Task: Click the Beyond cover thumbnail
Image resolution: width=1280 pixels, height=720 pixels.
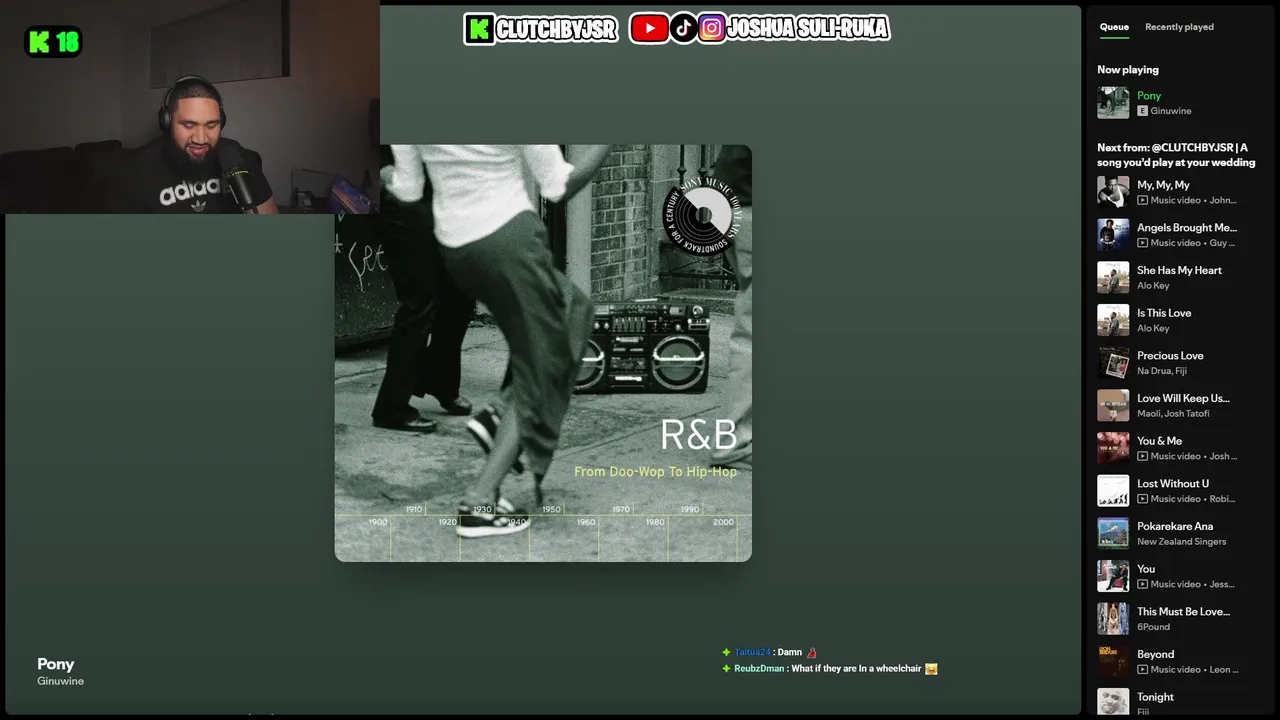Action: [x=1113, y=661]
